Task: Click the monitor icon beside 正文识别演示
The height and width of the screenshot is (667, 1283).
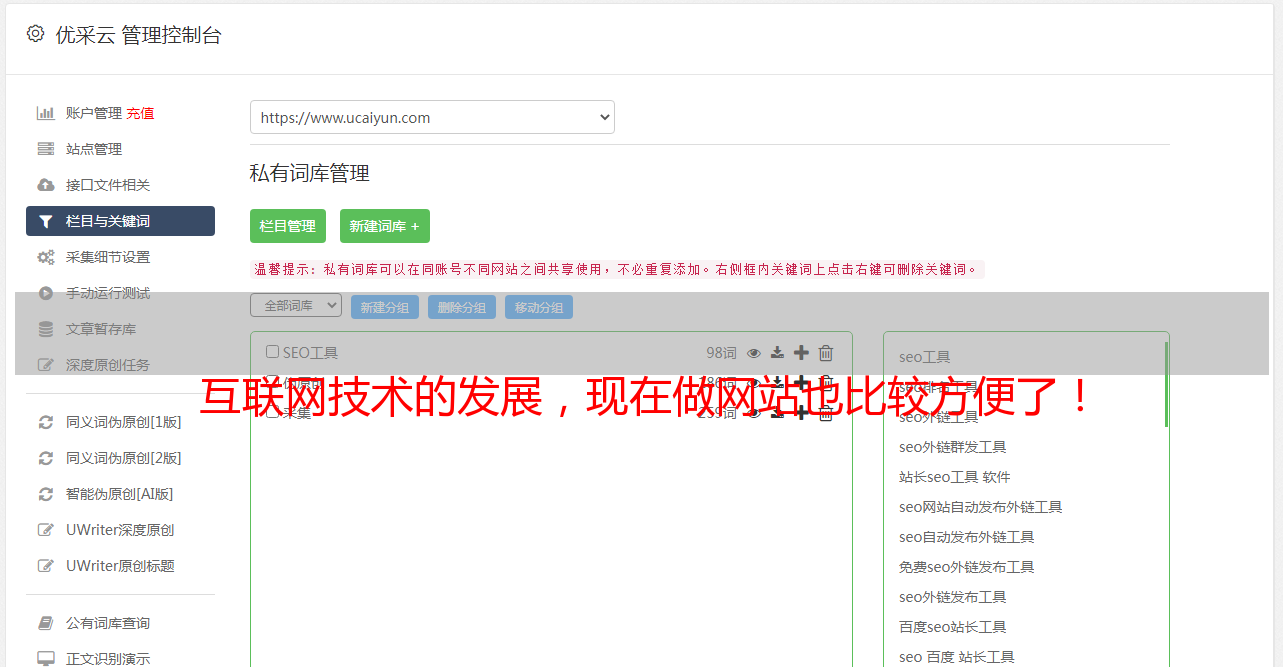Action: [x=46, y=659]
